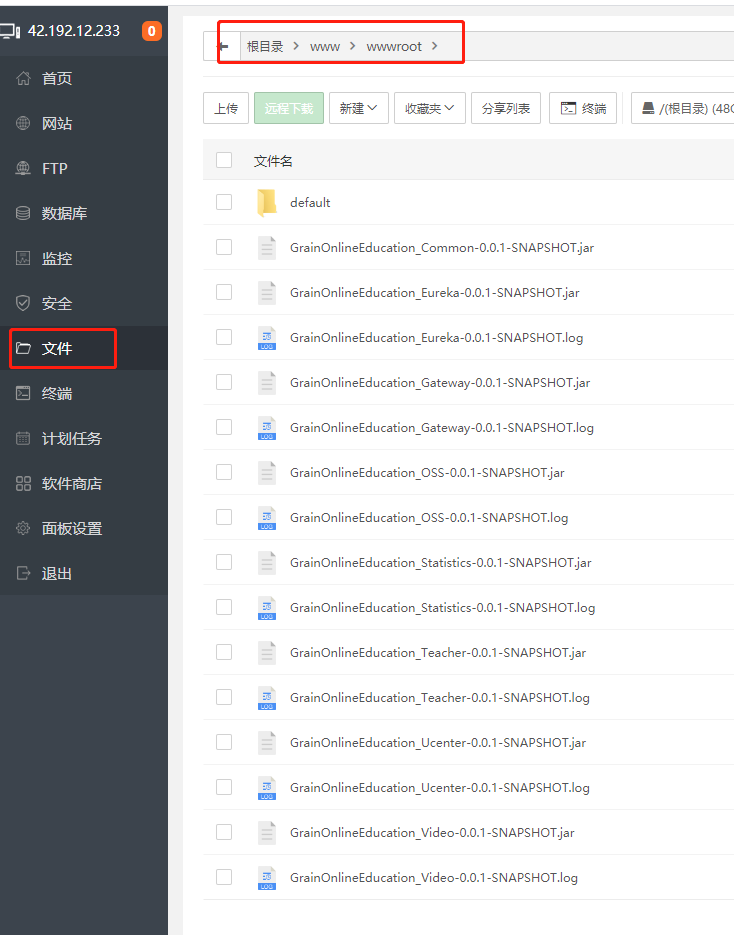Screen dimensions: 734x935
Task: Click wwwroot in the breadcrumb
Action: pos(394,47)
